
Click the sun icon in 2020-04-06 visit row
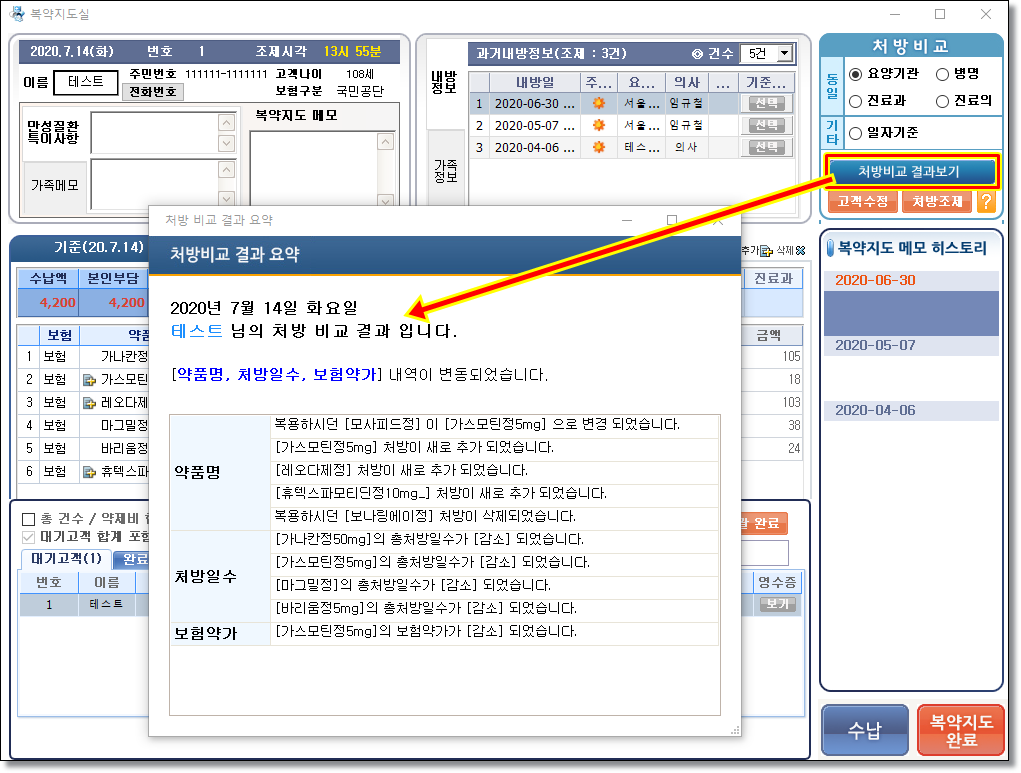click(x=598, y=147)
